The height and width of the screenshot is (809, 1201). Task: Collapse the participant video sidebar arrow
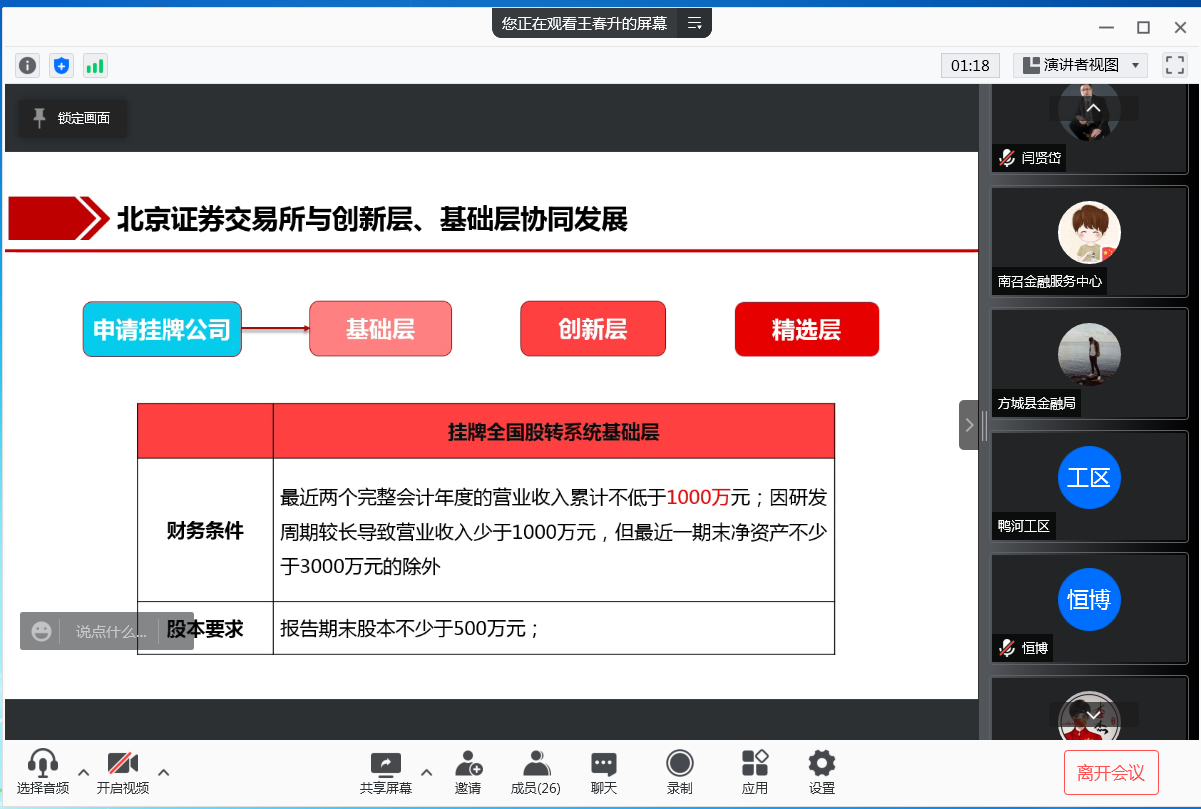968,425
